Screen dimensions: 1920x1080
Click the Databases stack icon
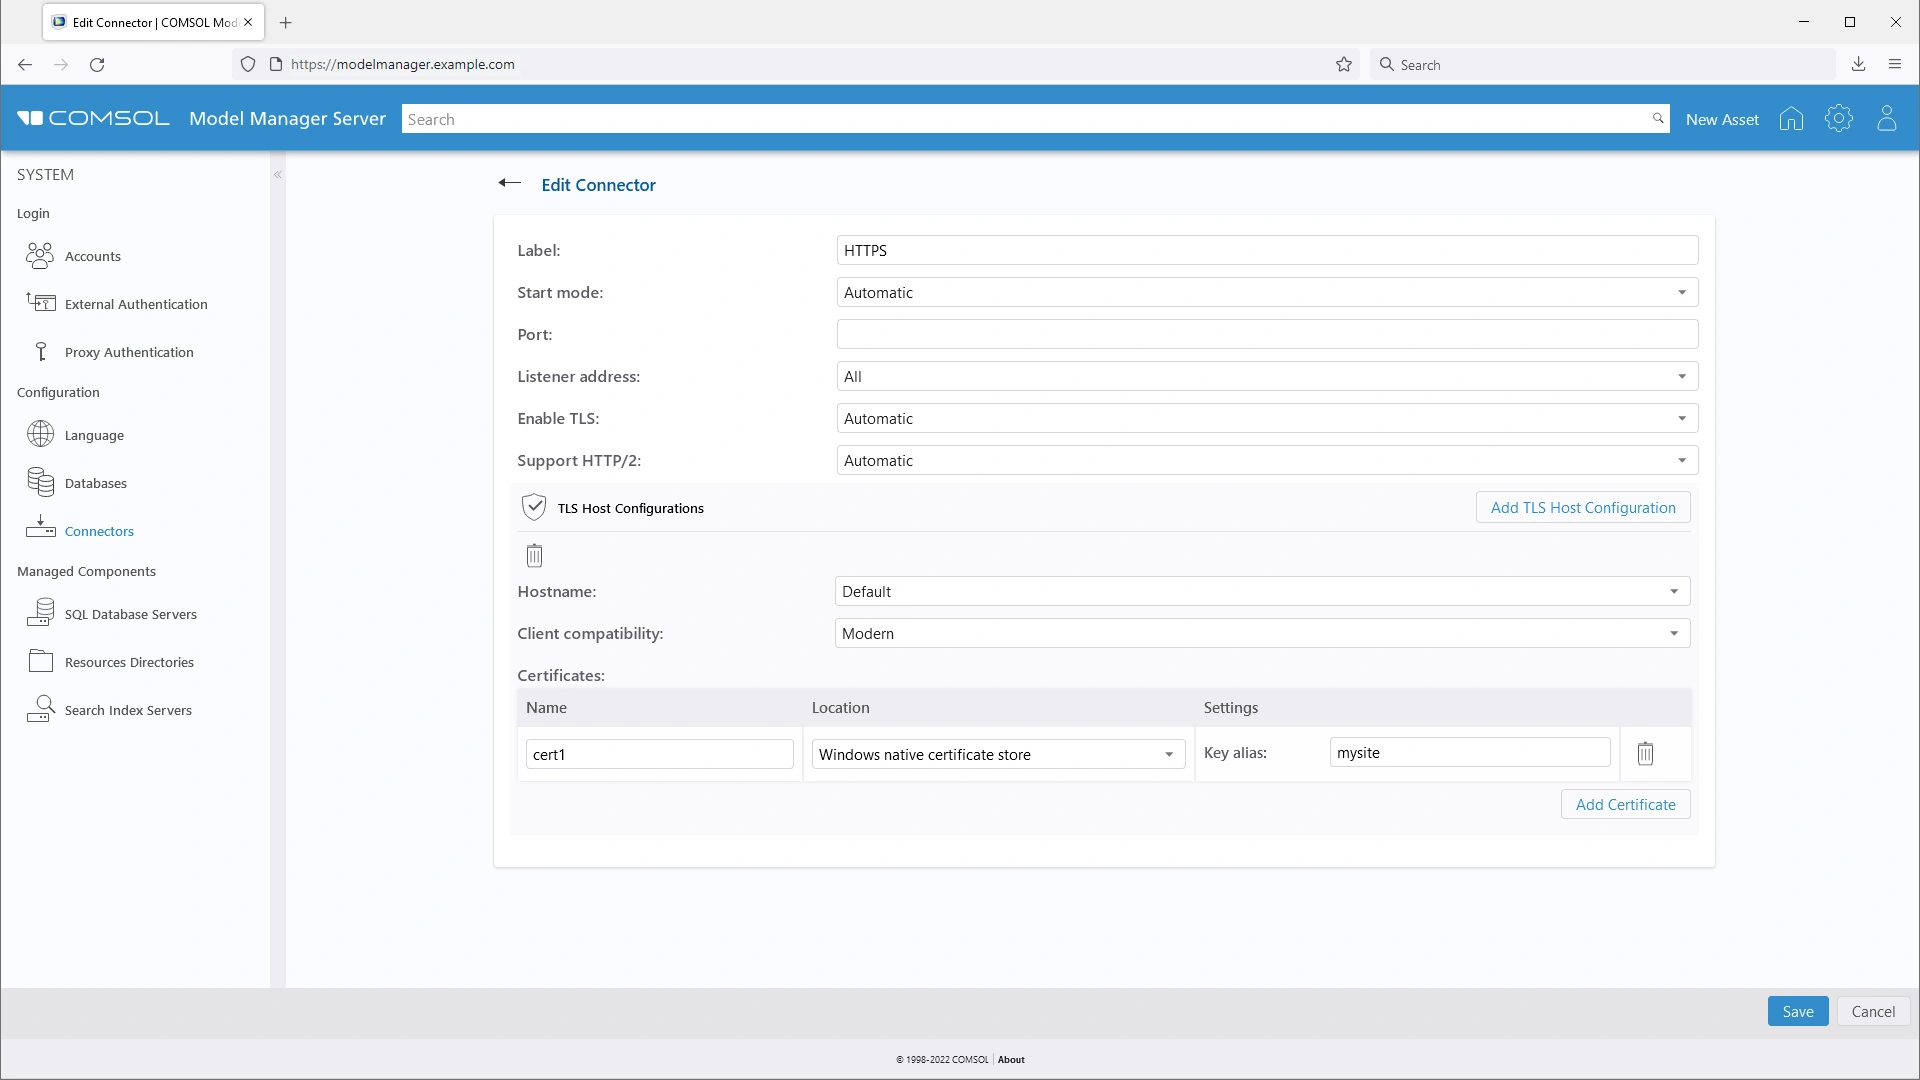coord(40,483)
